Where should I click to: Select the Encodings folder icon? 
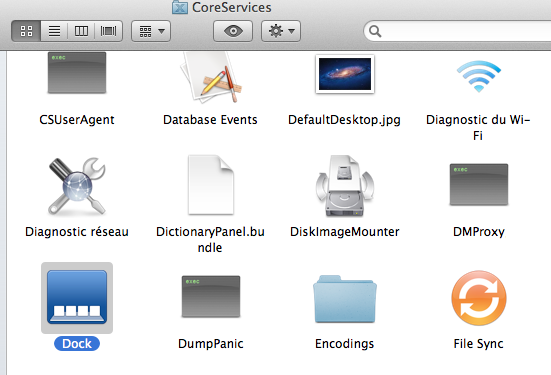tap(345, 299)
